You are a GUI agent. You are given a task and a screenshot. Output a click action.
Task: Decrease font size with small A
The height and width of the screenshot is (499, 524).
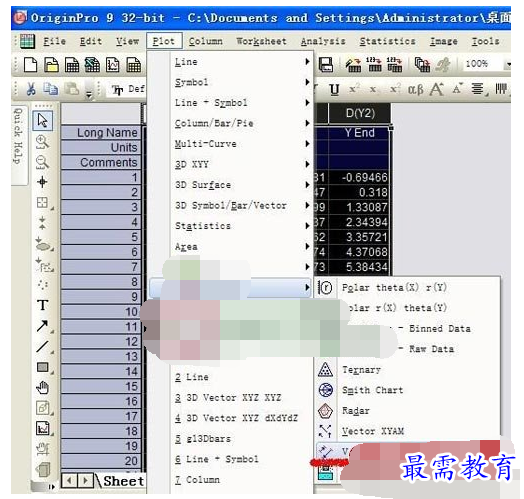[x=457, y=89]
